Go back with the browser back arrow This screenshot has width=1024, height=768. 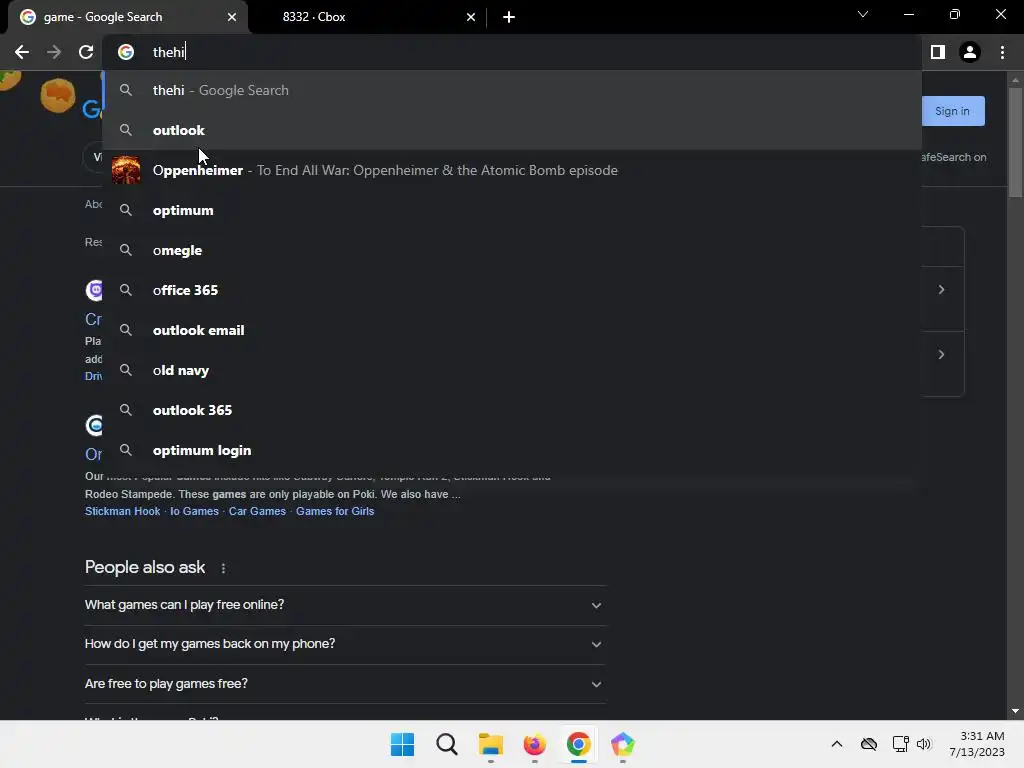pos(22,52)
